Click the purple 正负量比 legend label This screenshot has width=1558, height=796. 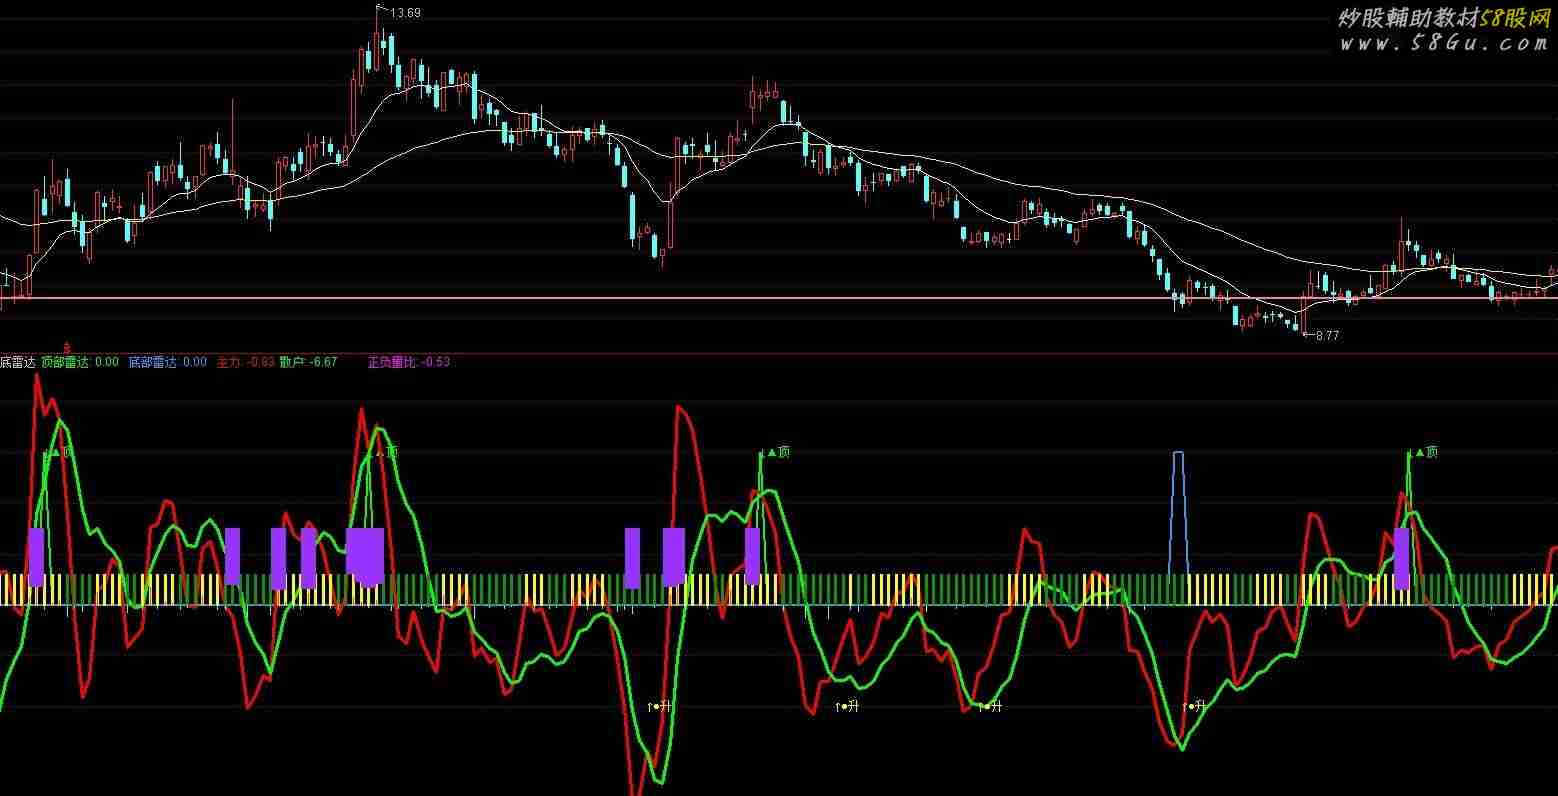click(393, 362)
